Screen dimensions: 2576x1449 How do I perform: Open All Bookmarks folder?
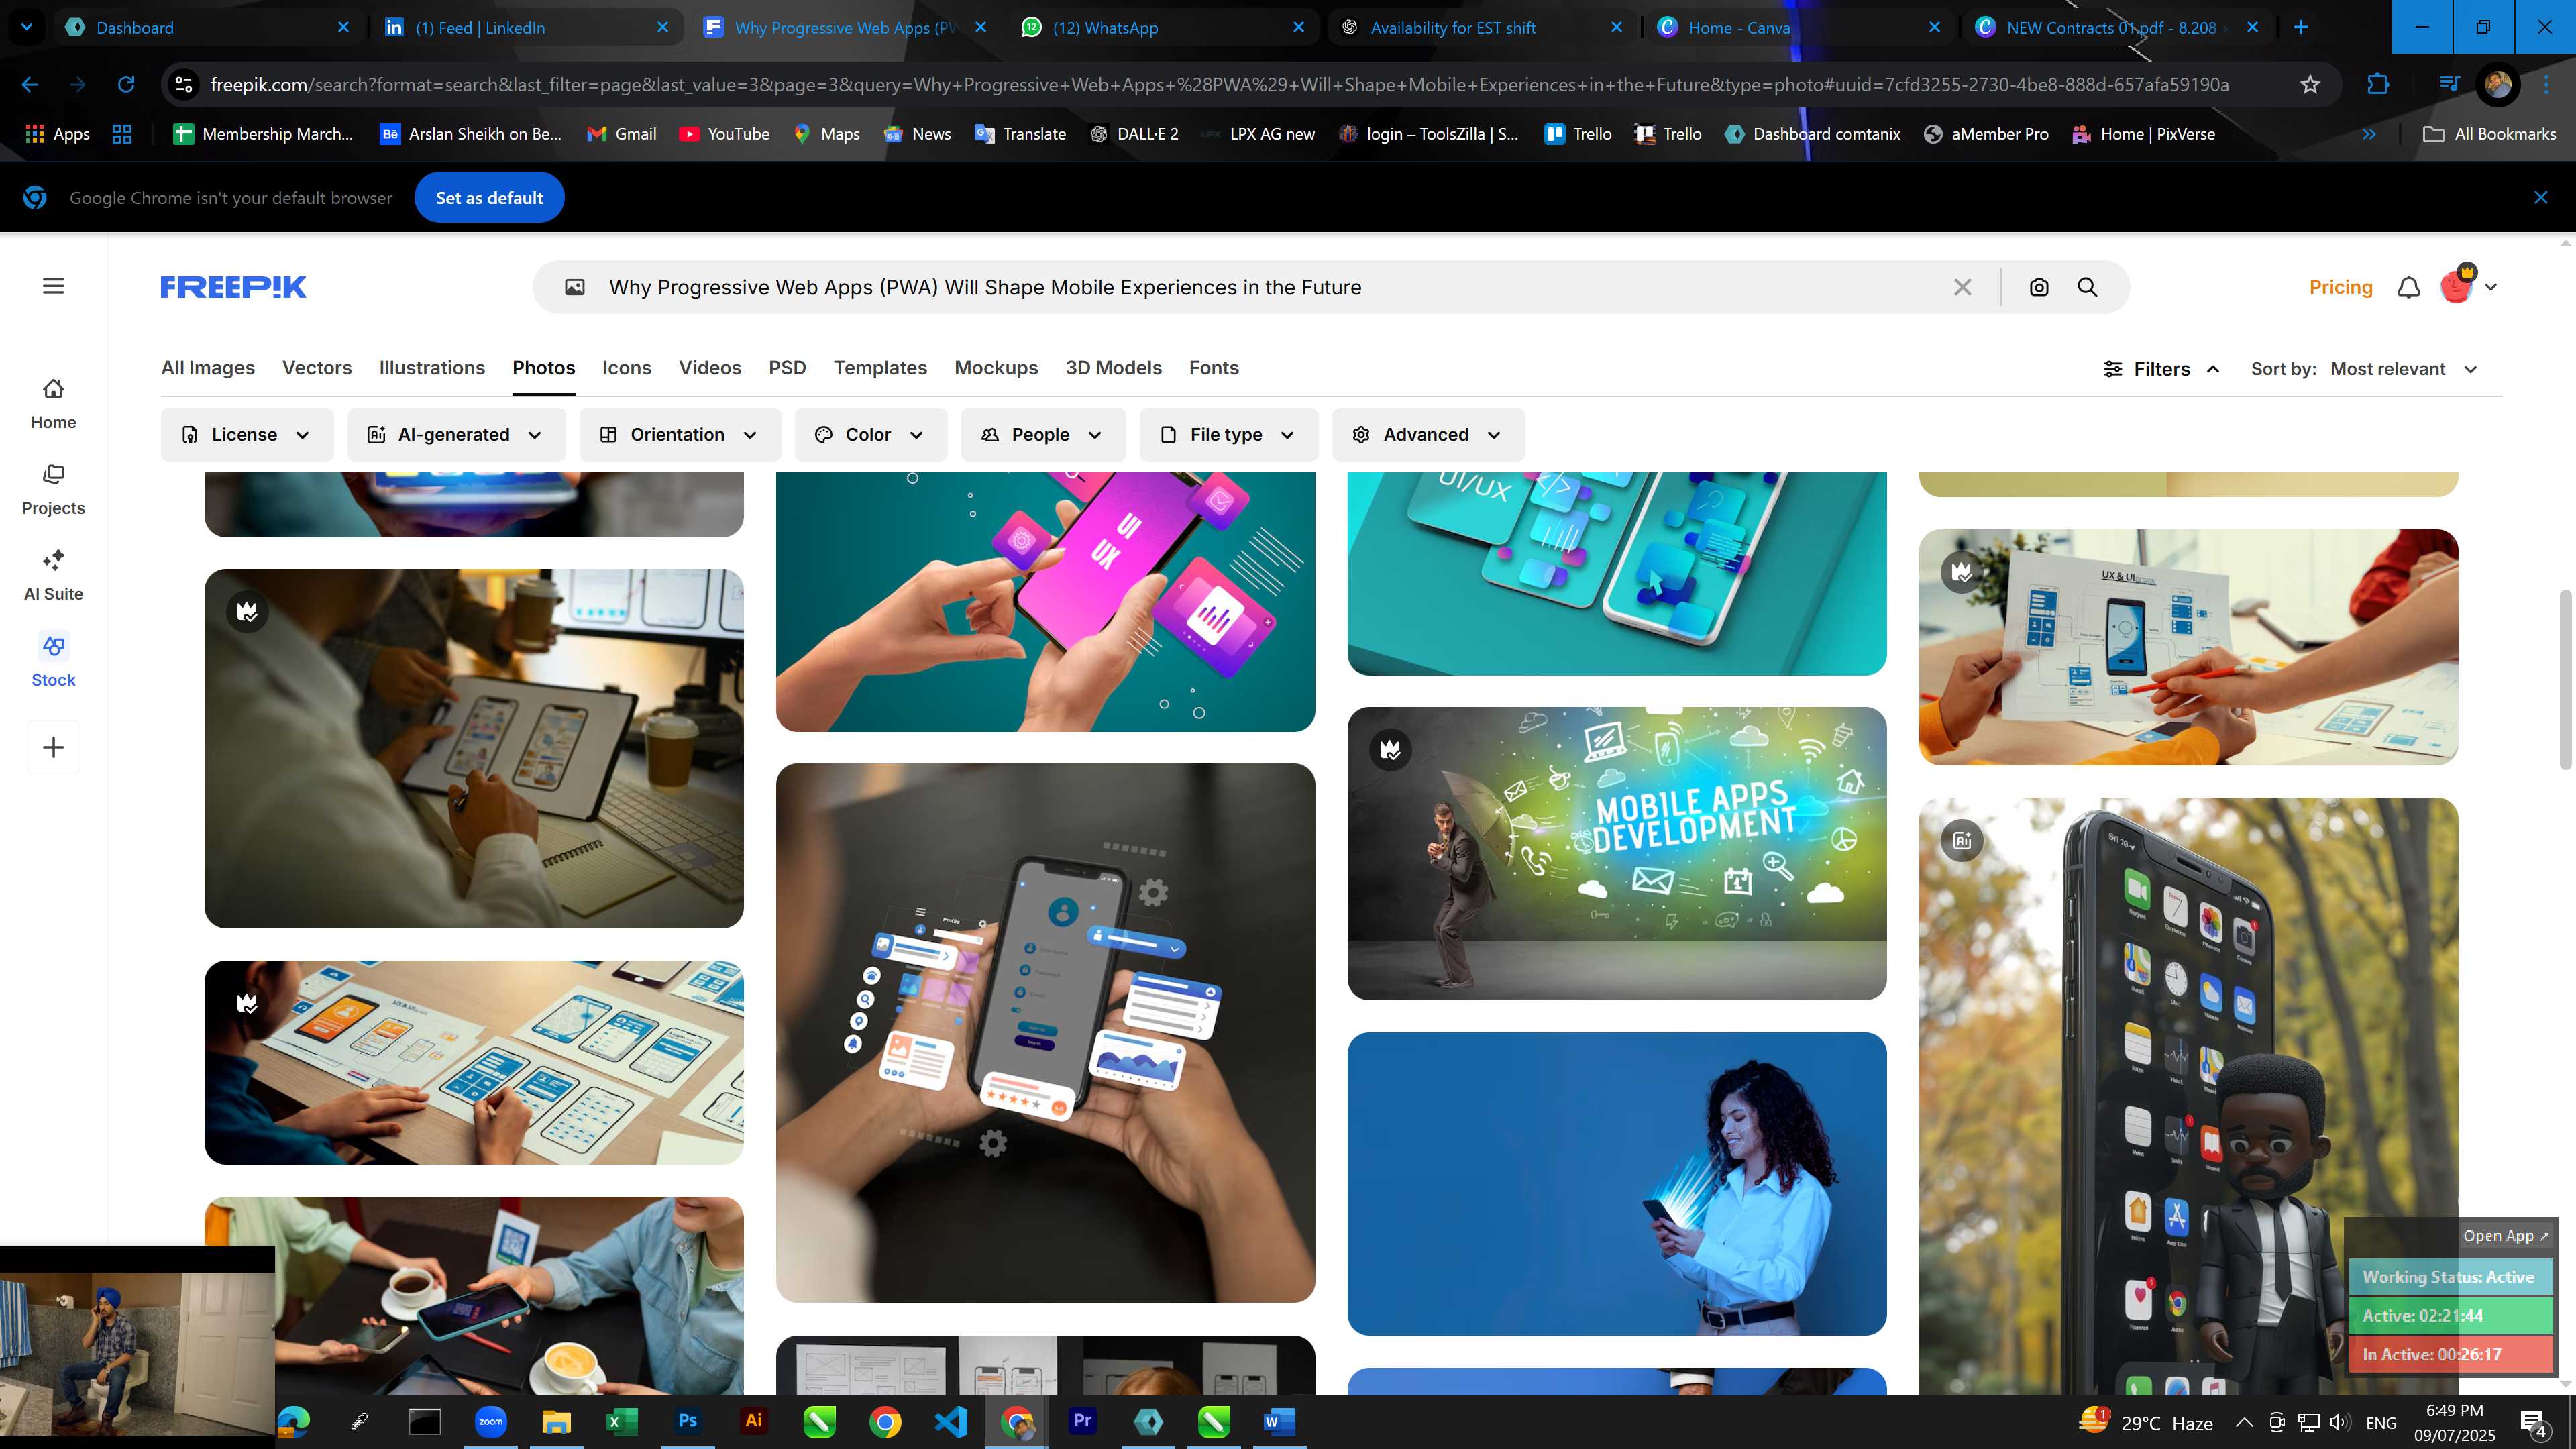2489,134
